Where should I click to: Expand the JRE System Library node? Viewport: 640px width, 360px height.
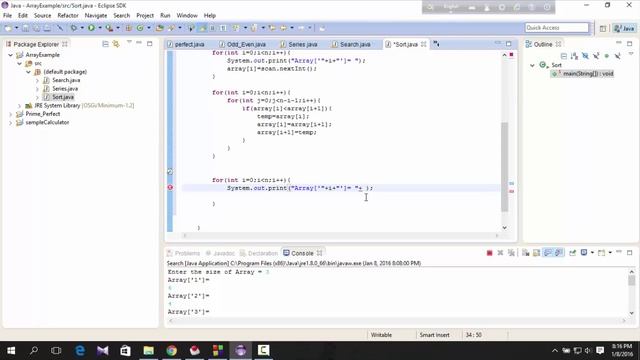pos(19,105)
